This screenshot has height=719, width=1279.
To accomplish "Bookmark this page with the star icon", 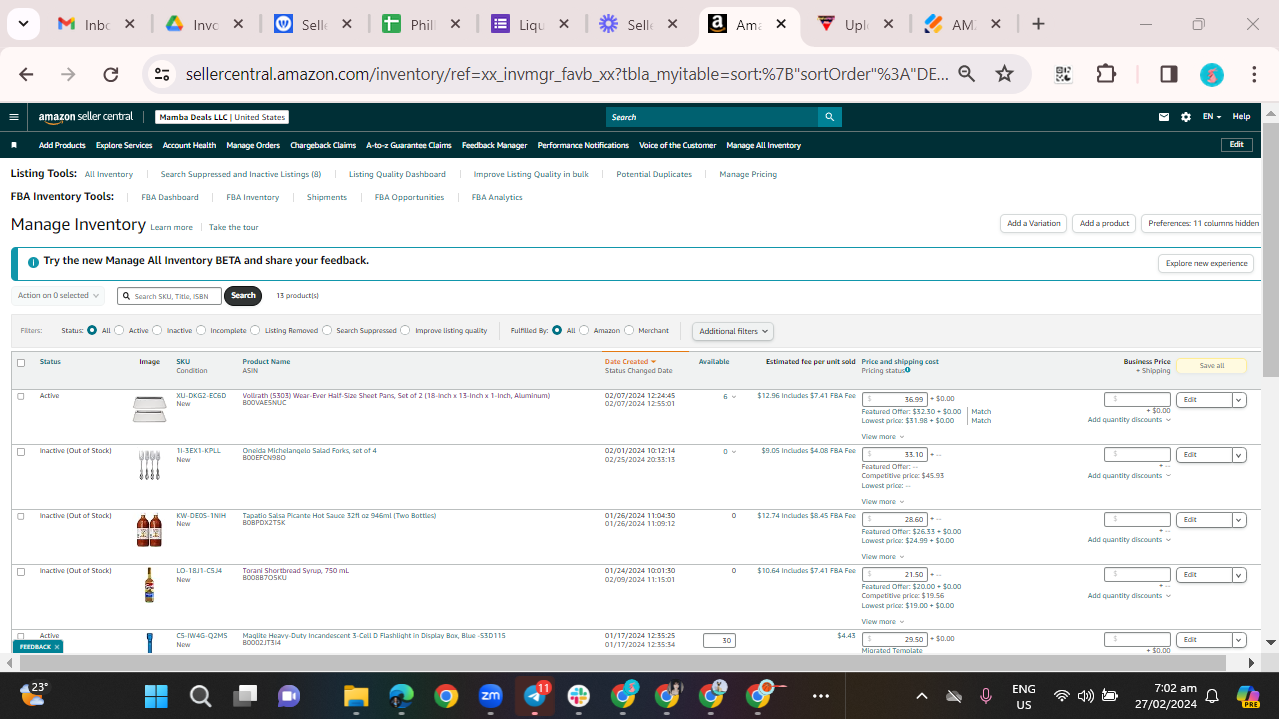I will coord(1005,74).
